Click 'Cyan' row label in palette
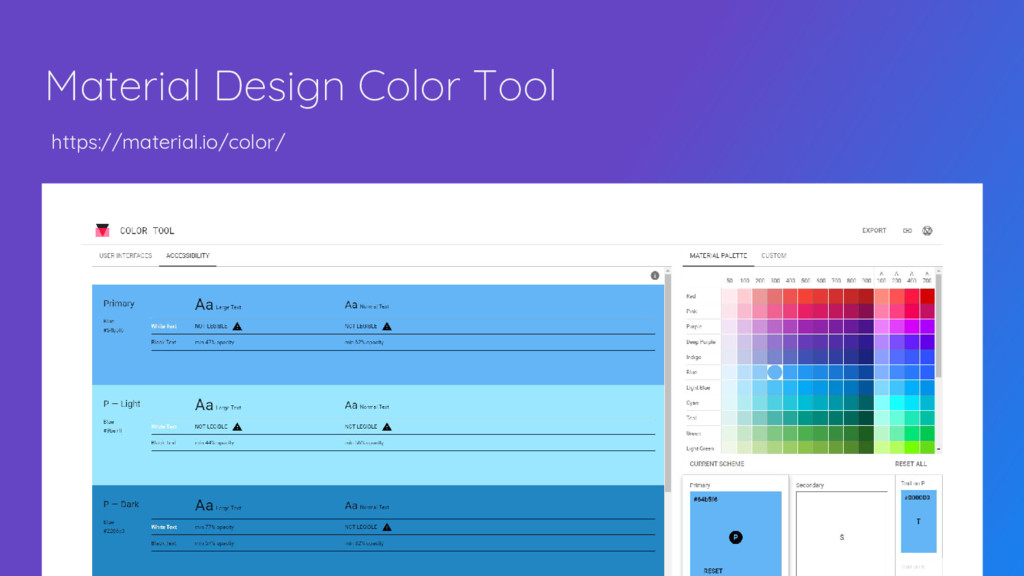This screenshot has height=576, width=1024. click(692, 403)
